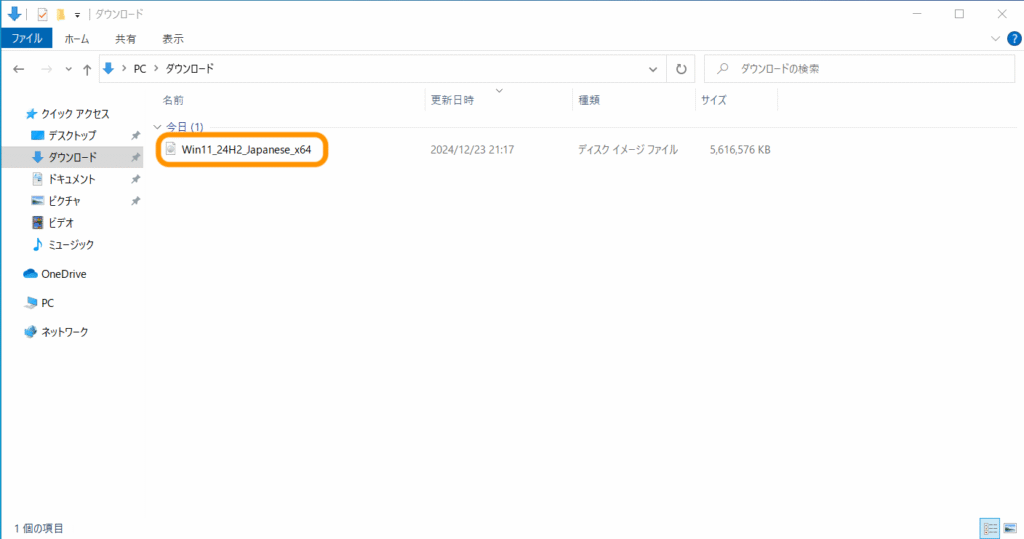Click the disk image file icon

click(x=170, y=149)
